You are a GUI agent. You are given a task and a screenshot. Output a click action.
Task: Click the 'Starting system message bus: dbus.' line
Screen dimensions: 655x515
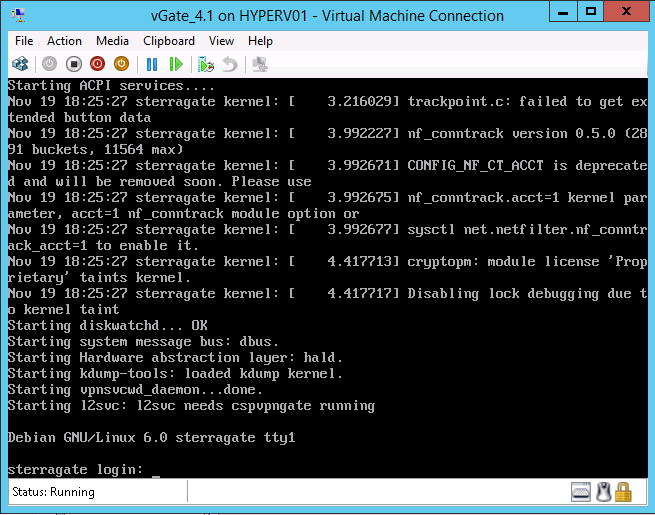[x=143, y=342]
